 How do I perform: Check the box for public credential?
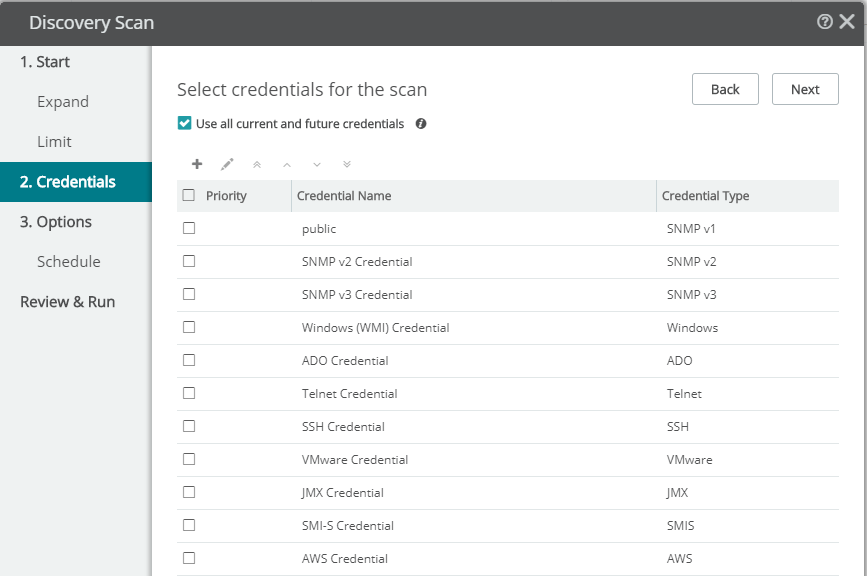(x=189, y=228)
